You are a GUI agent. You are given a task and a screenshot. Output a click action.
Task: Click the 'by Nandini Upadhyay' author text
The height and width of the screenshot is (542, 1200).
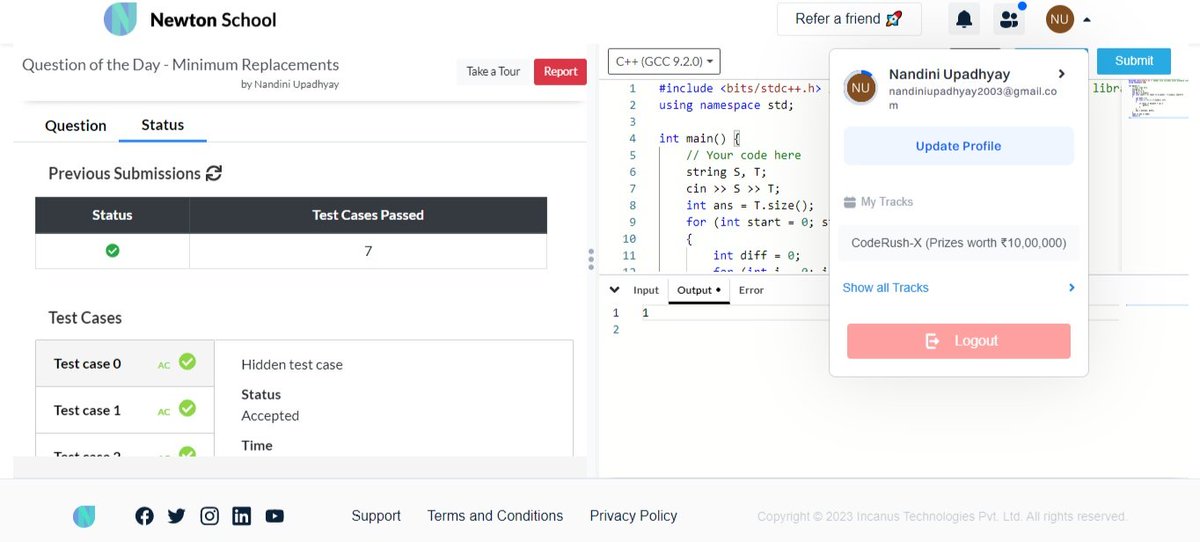pyautogui.click(x=290, y=85)
